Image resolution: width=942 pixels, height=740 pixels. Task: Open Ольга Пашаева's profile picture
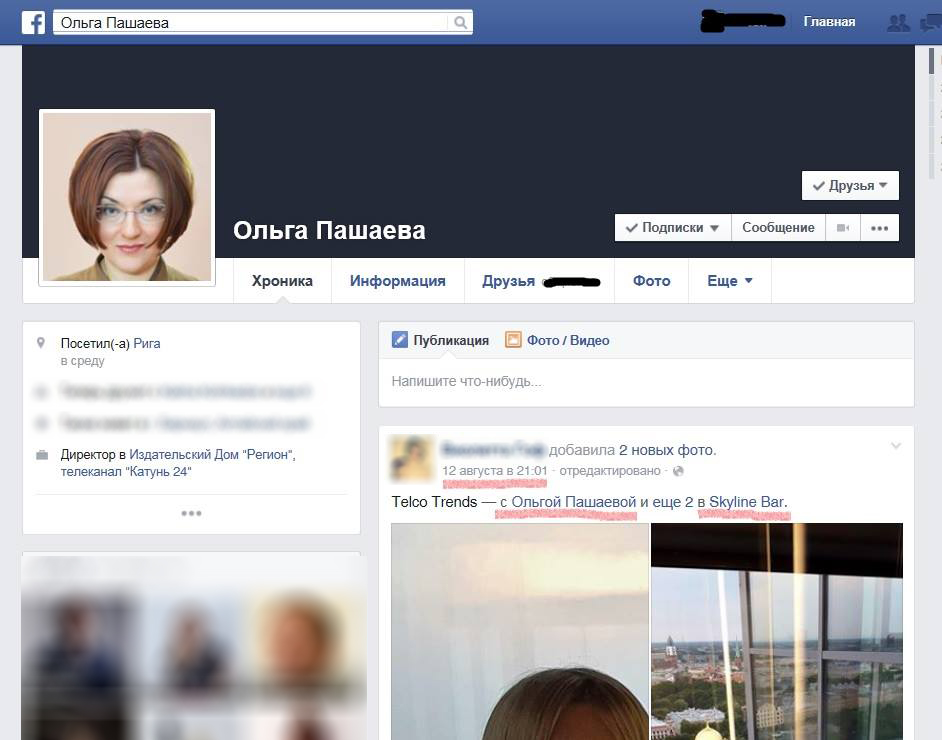(x=127, y=196)
